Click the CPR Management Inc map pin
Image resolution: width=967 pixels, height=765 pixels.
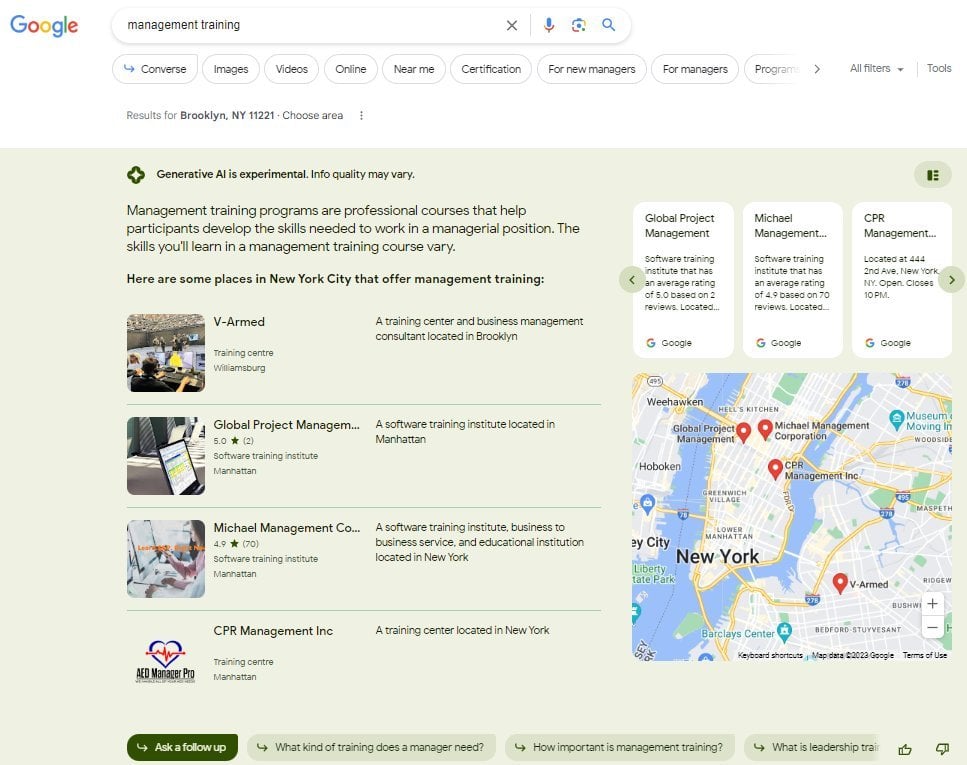pyautogui.click(x=775, y=469)
